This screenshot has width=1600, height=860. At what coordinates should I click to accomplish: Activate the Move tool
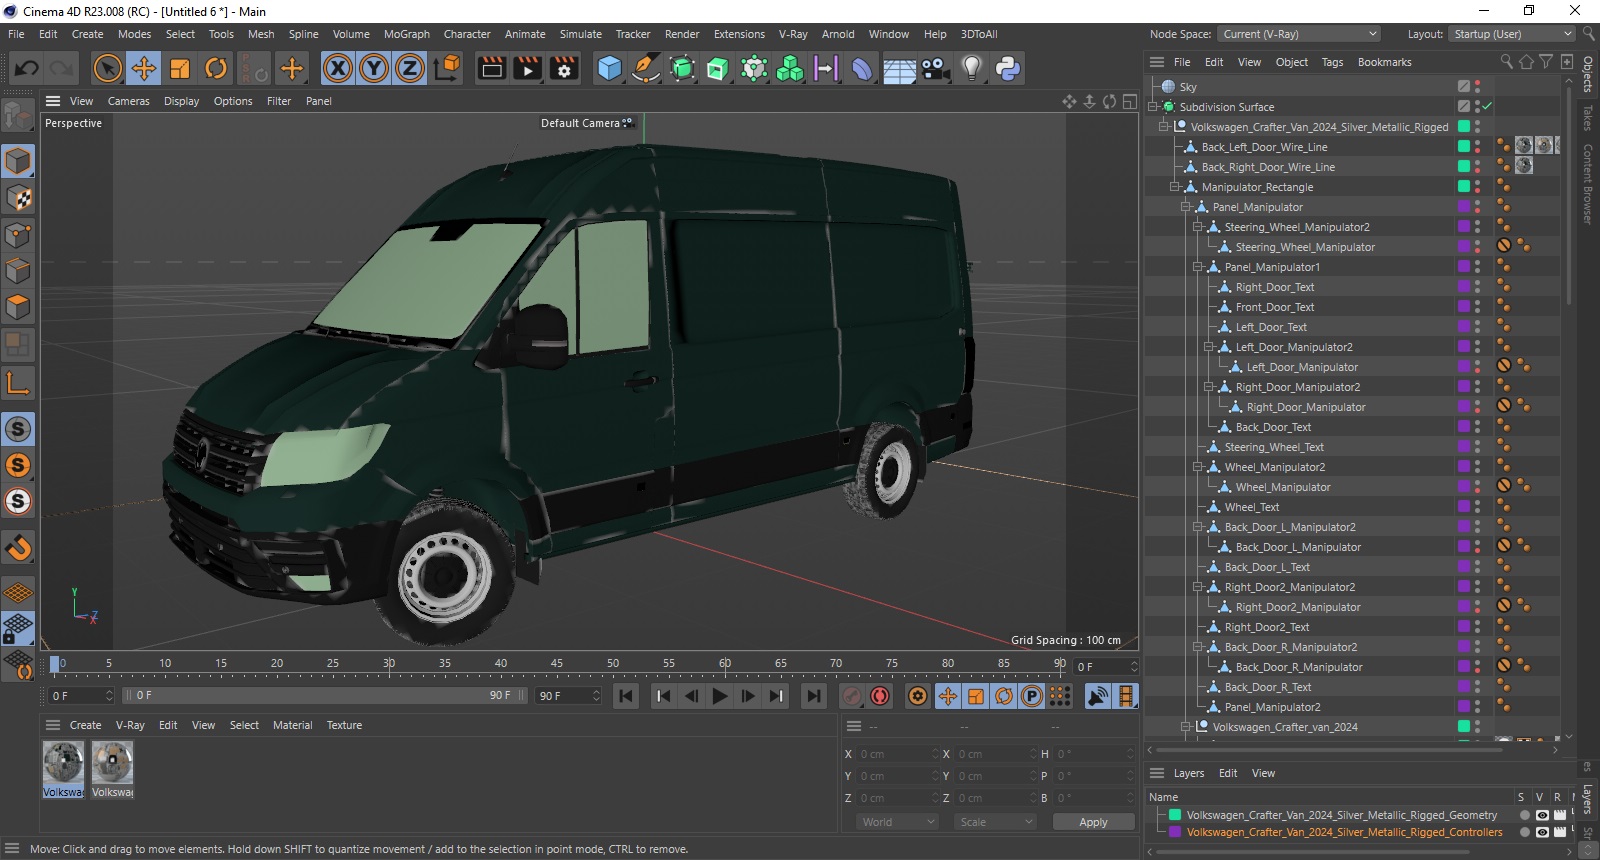point(144,68)
